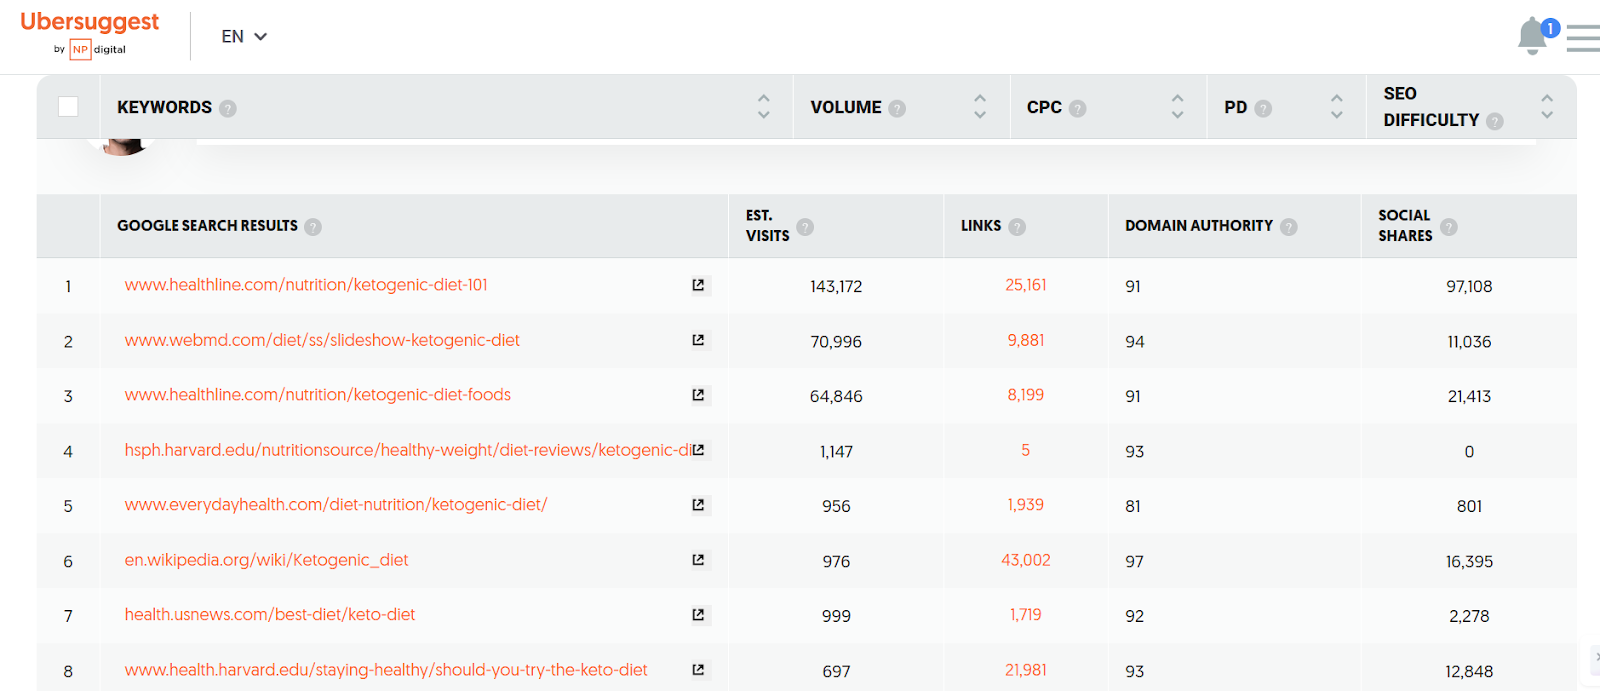This screenshot has width=1600, height=691.
Task: Click links count 5 for hsph.harvard.edu
Action: [x=1026, y=450]
